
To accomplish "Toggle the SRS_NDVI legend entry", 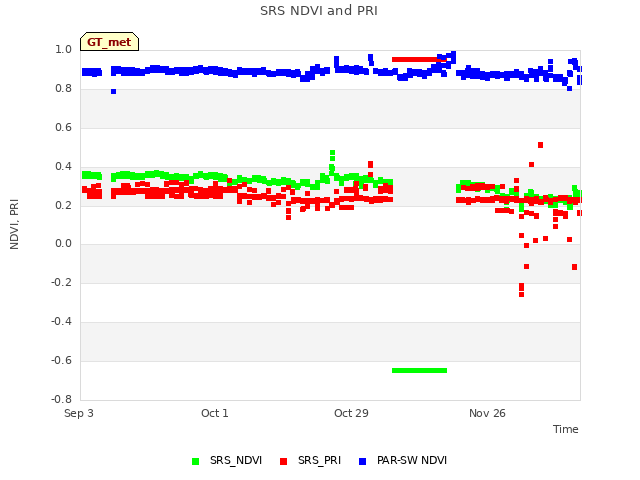I will coord(227,460).
